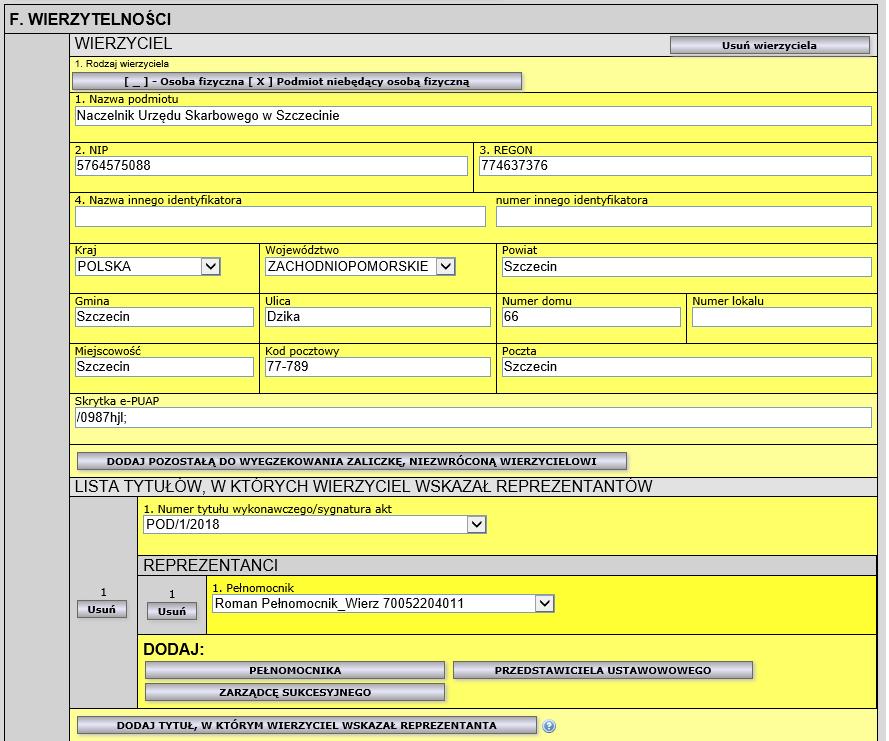Viewport: 889px width, 741px height.
Task: Click the Gmina field with Szczecin
Action: (164, 317)
